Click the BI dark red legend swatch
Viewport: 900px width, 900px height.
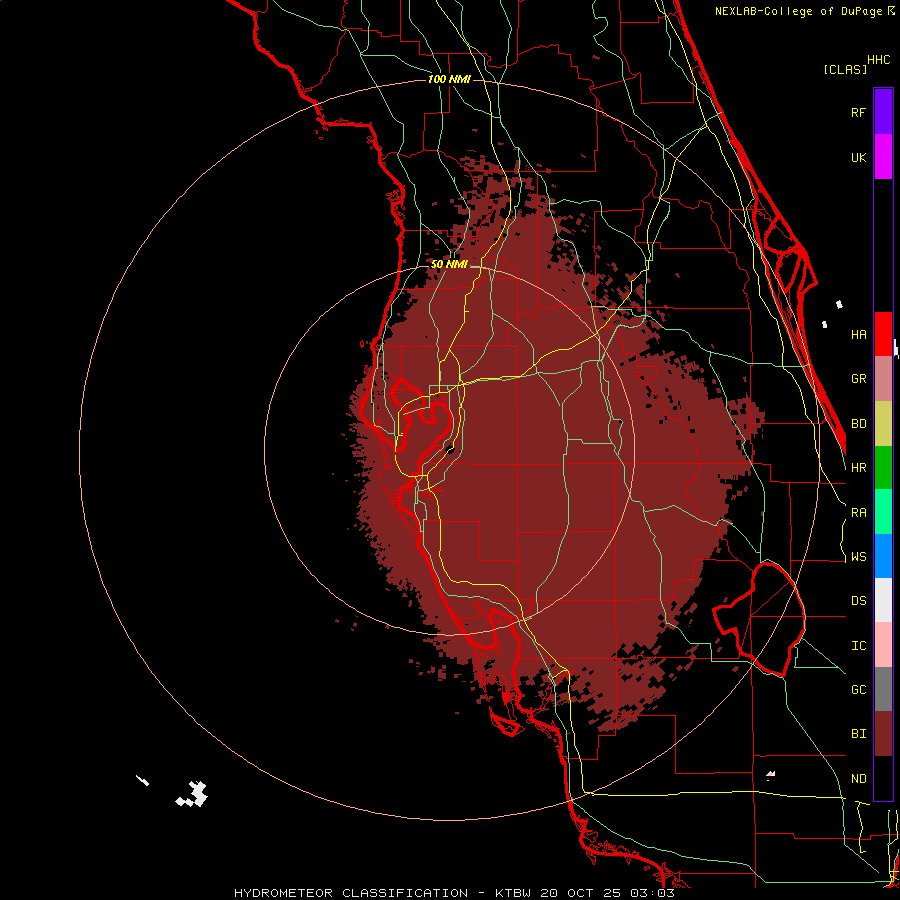coord(883,734)
